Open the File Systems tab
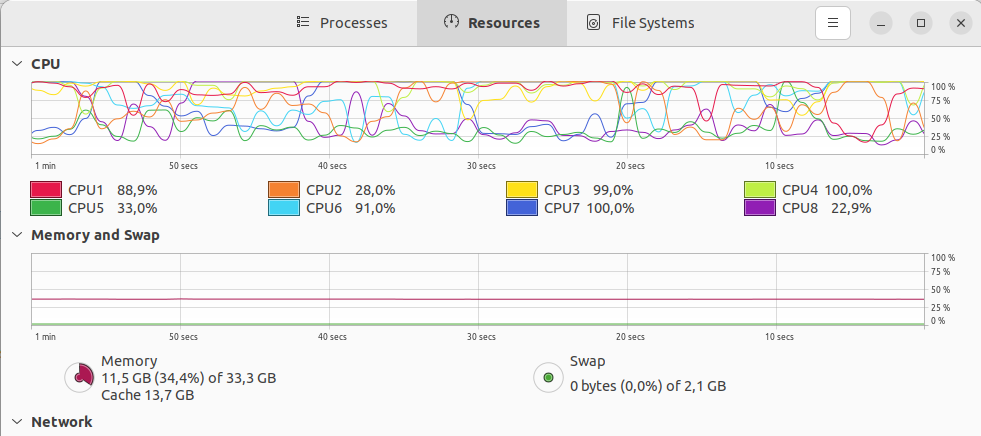 click(641, 23)
